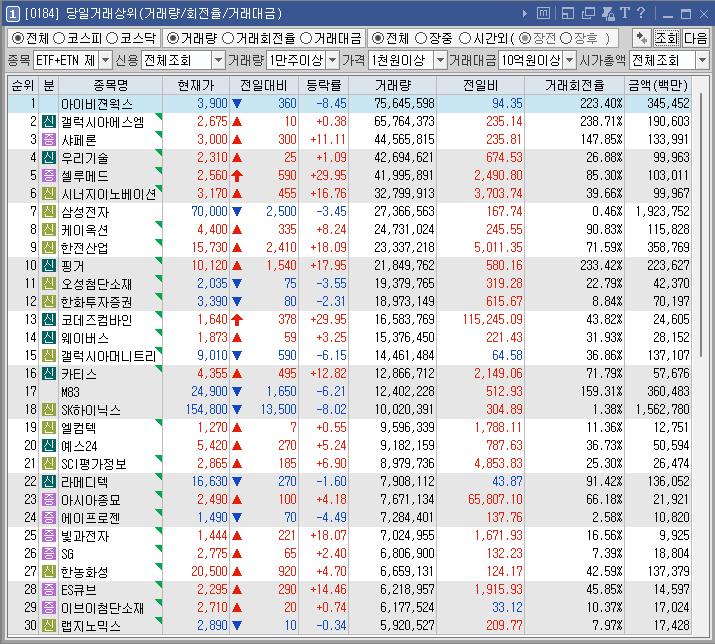Click 신 badge next to 코데즈컴바인
The height and width of the screenshot is (644, 715).
click(49, 319)
